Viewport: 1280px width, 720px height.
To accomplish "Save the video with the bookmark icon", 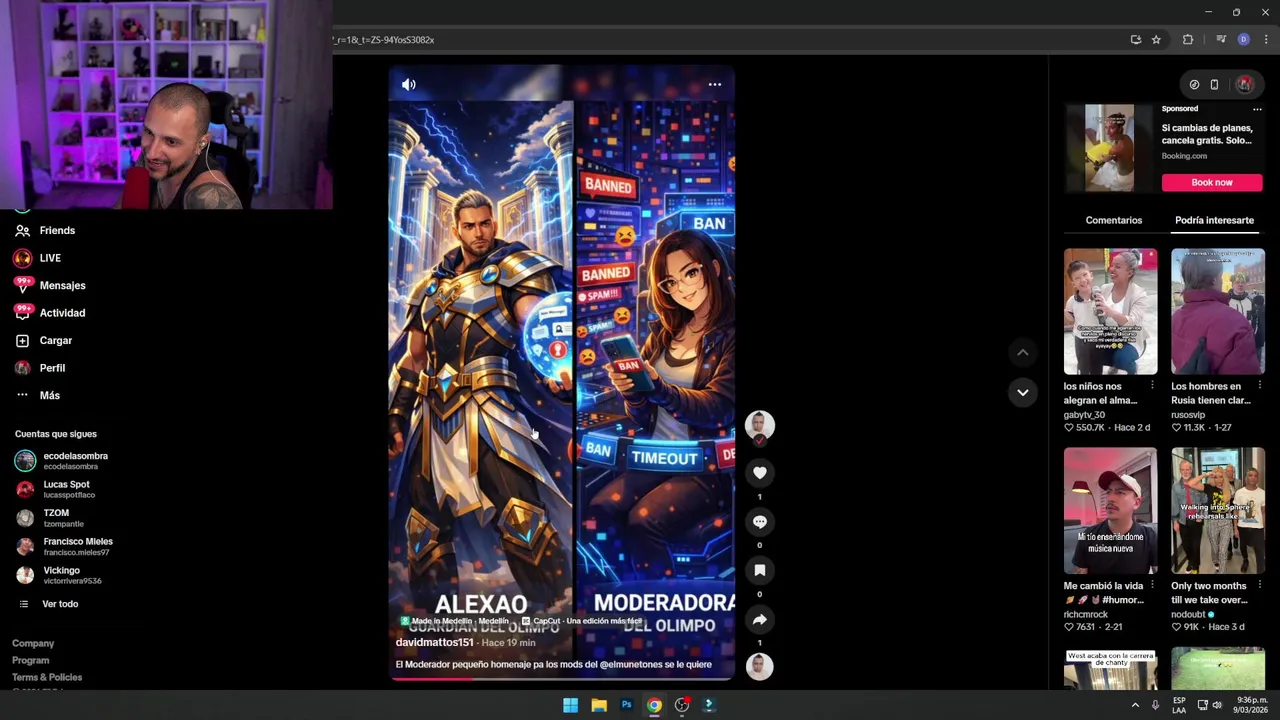I will pyautogui.click(x=759, y=571).
